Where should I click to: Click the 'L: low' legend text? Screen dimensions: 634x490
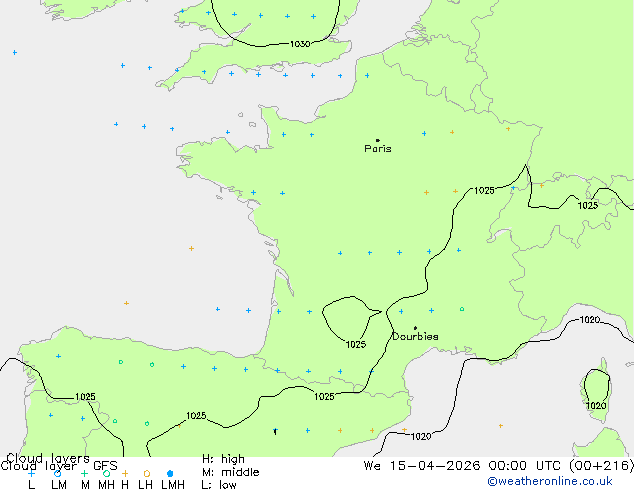[219, 485]
